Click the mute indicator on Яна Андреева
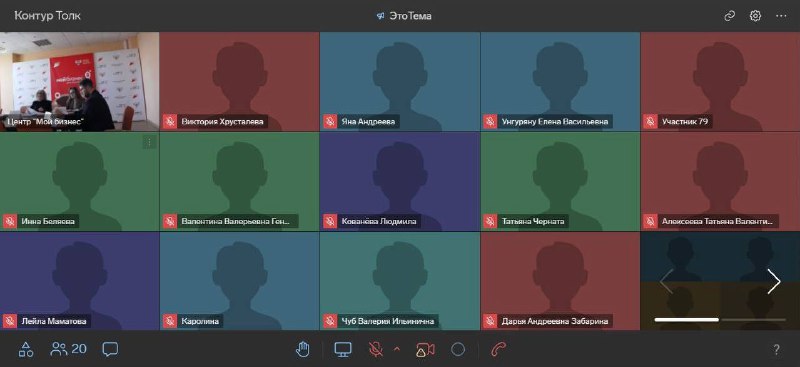This screenshot has width=800, height=367. [330, 121]
